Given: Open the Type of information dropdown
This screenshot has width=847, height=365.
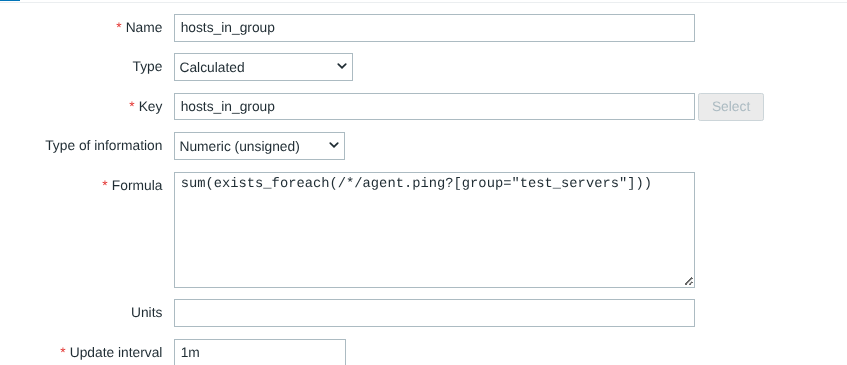Looking at the screenshot, I should coord(259,146).
